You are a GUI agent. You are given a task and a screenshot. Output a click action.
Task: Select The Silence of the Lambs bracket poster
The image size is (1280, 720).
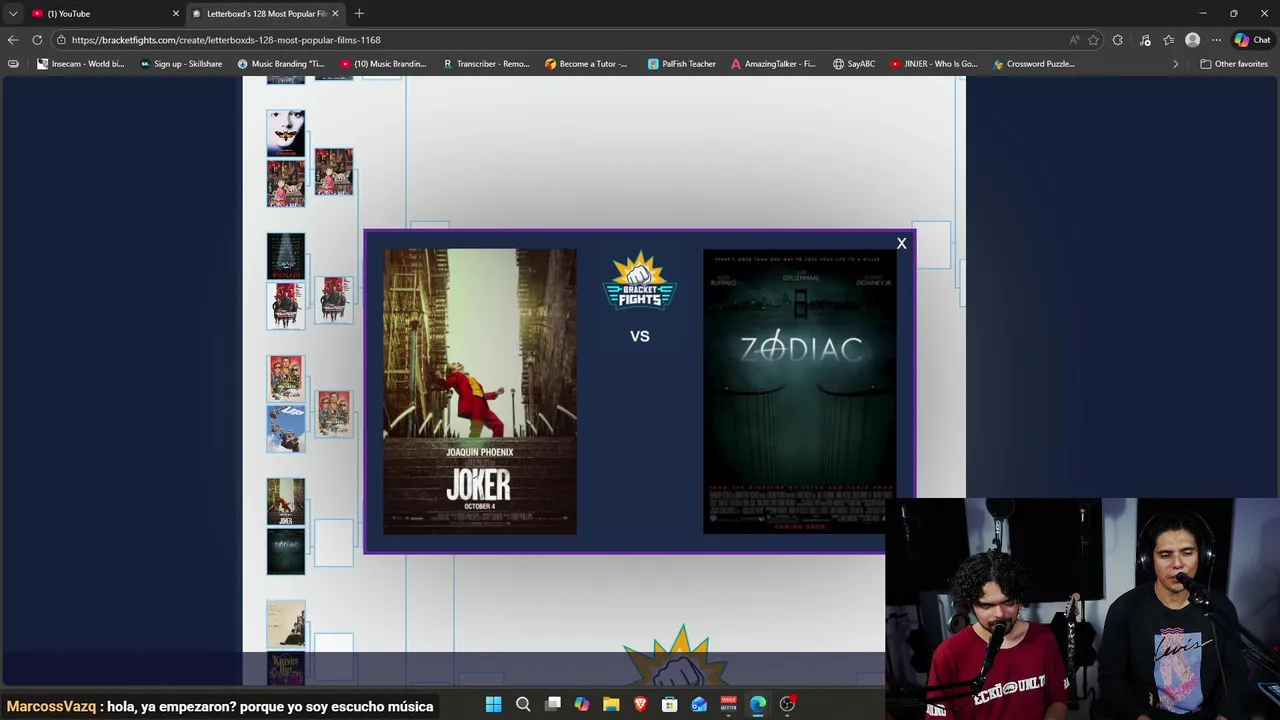tap(286, 133)
